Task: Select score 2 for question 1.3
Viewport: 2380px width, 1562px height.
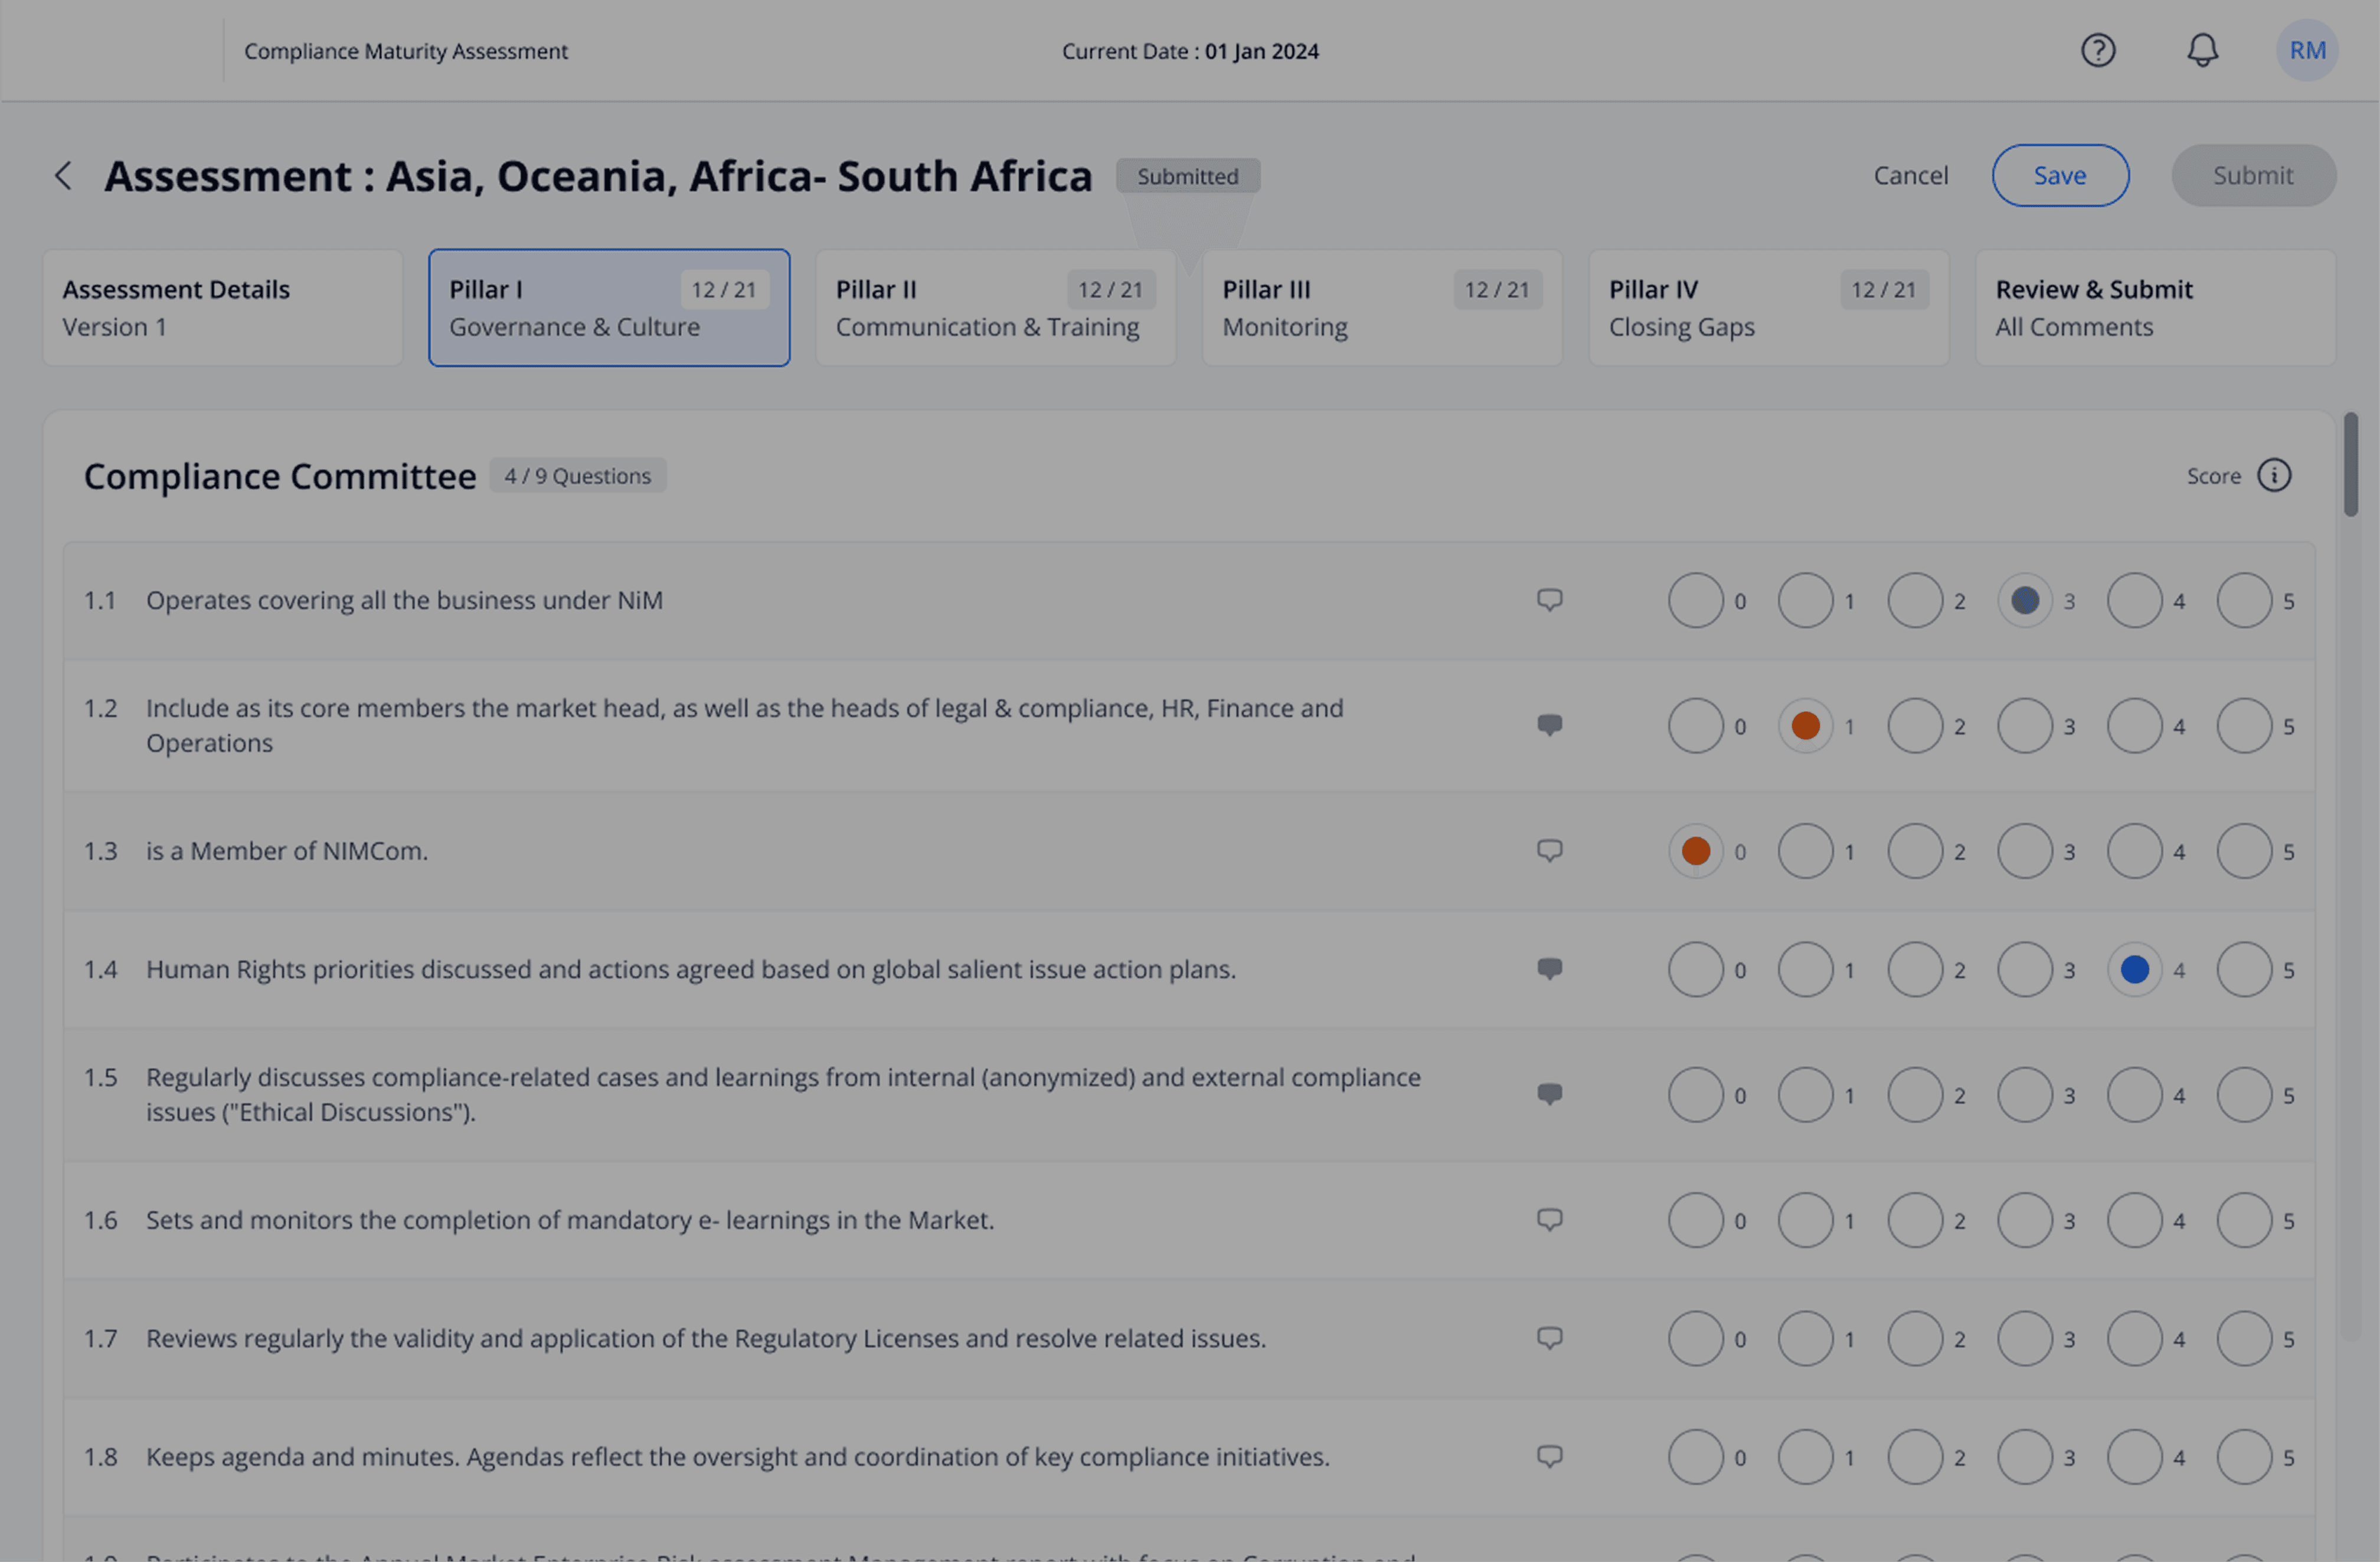Action: [x=1915, y=852]
